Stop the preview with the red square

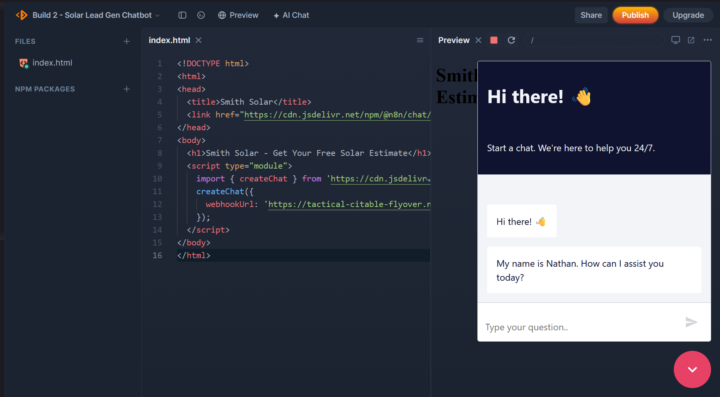[494, 40]
